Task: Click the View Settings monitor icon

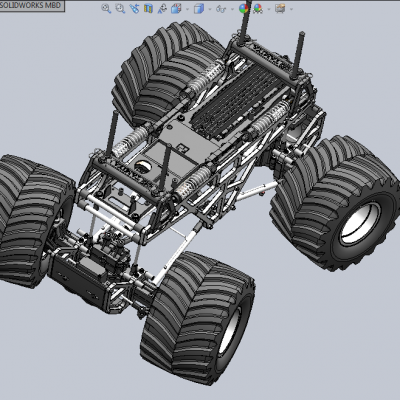Action: tap(280, 9)
